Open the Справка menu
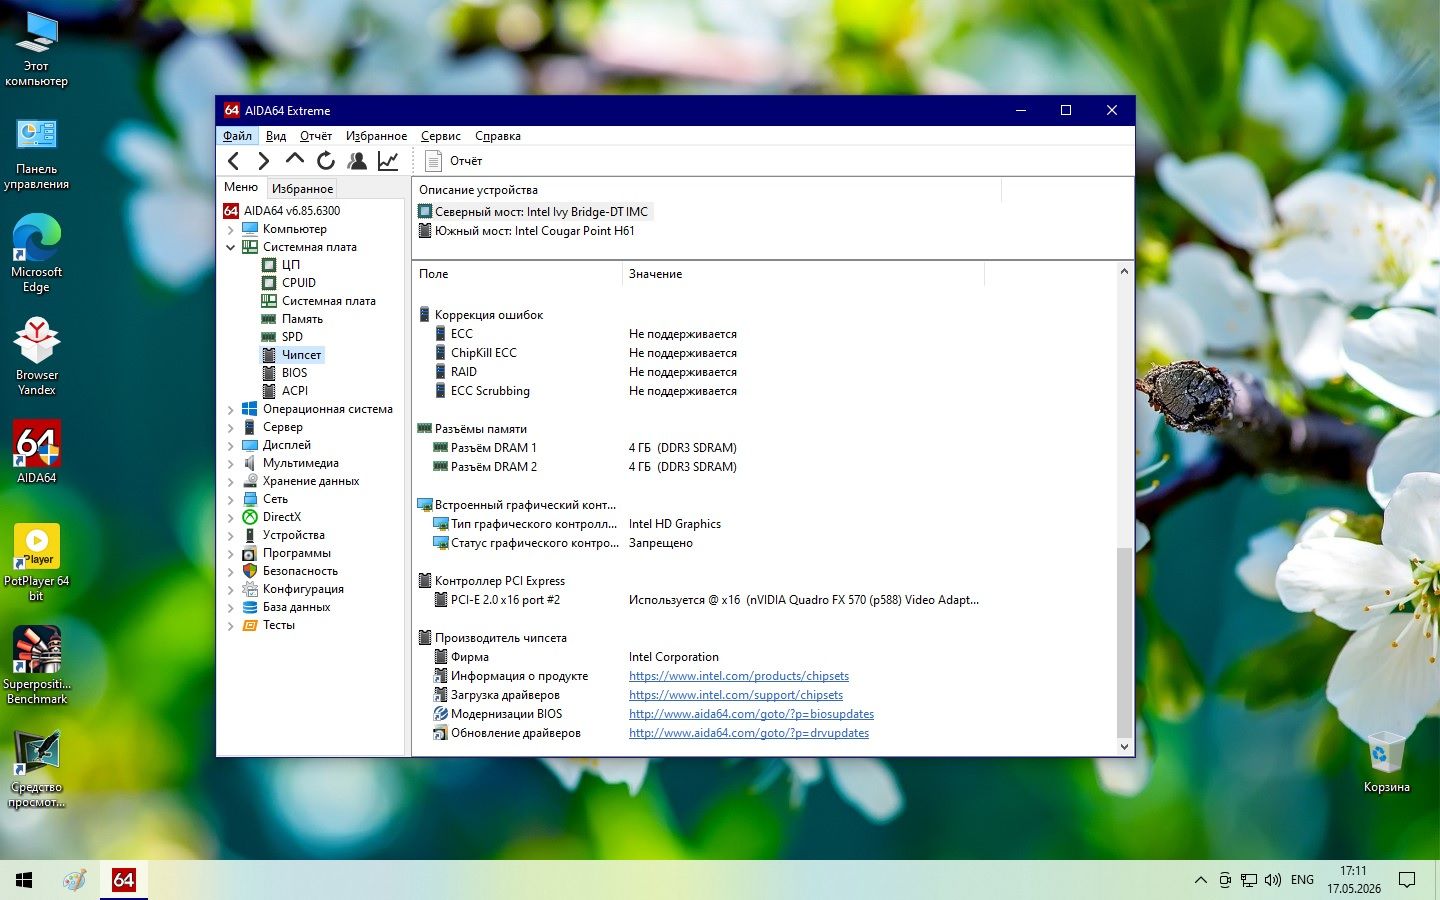The width and height of the screenshot is (1440, 900). point(498,136)
